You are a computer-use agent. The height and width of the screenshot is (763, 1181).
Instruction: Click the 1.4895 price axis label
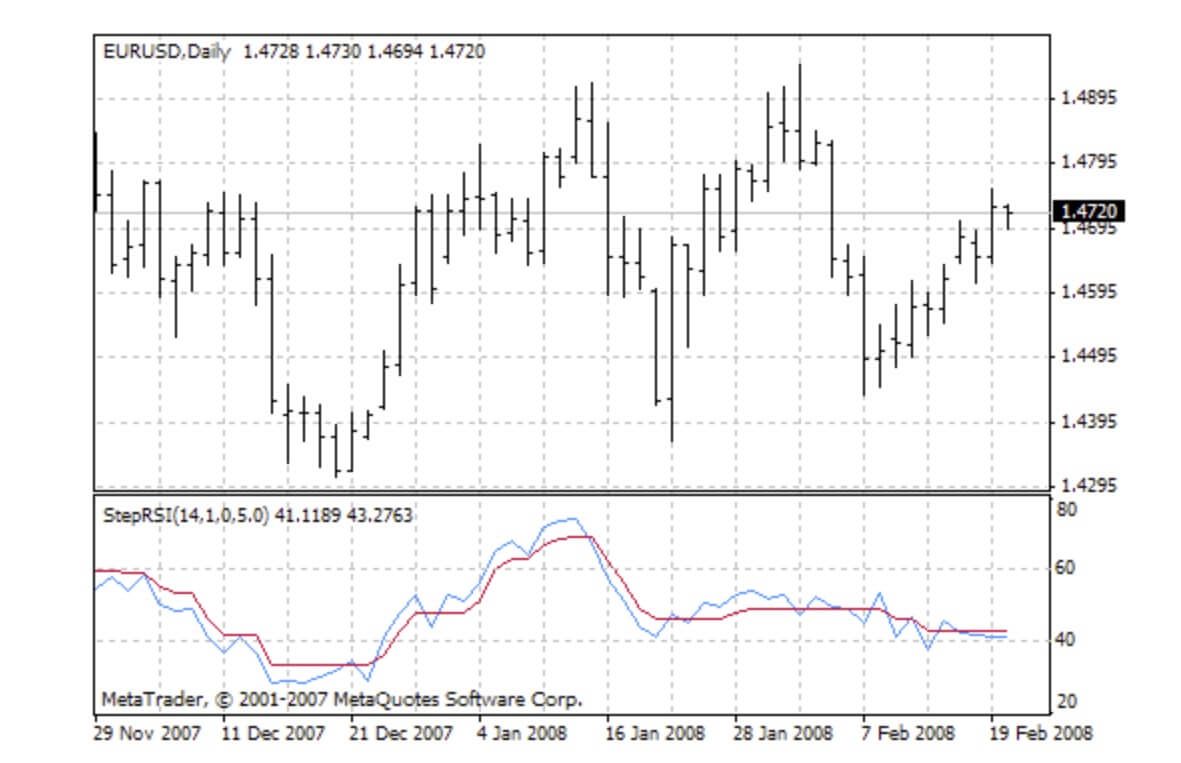point(1088,98)
